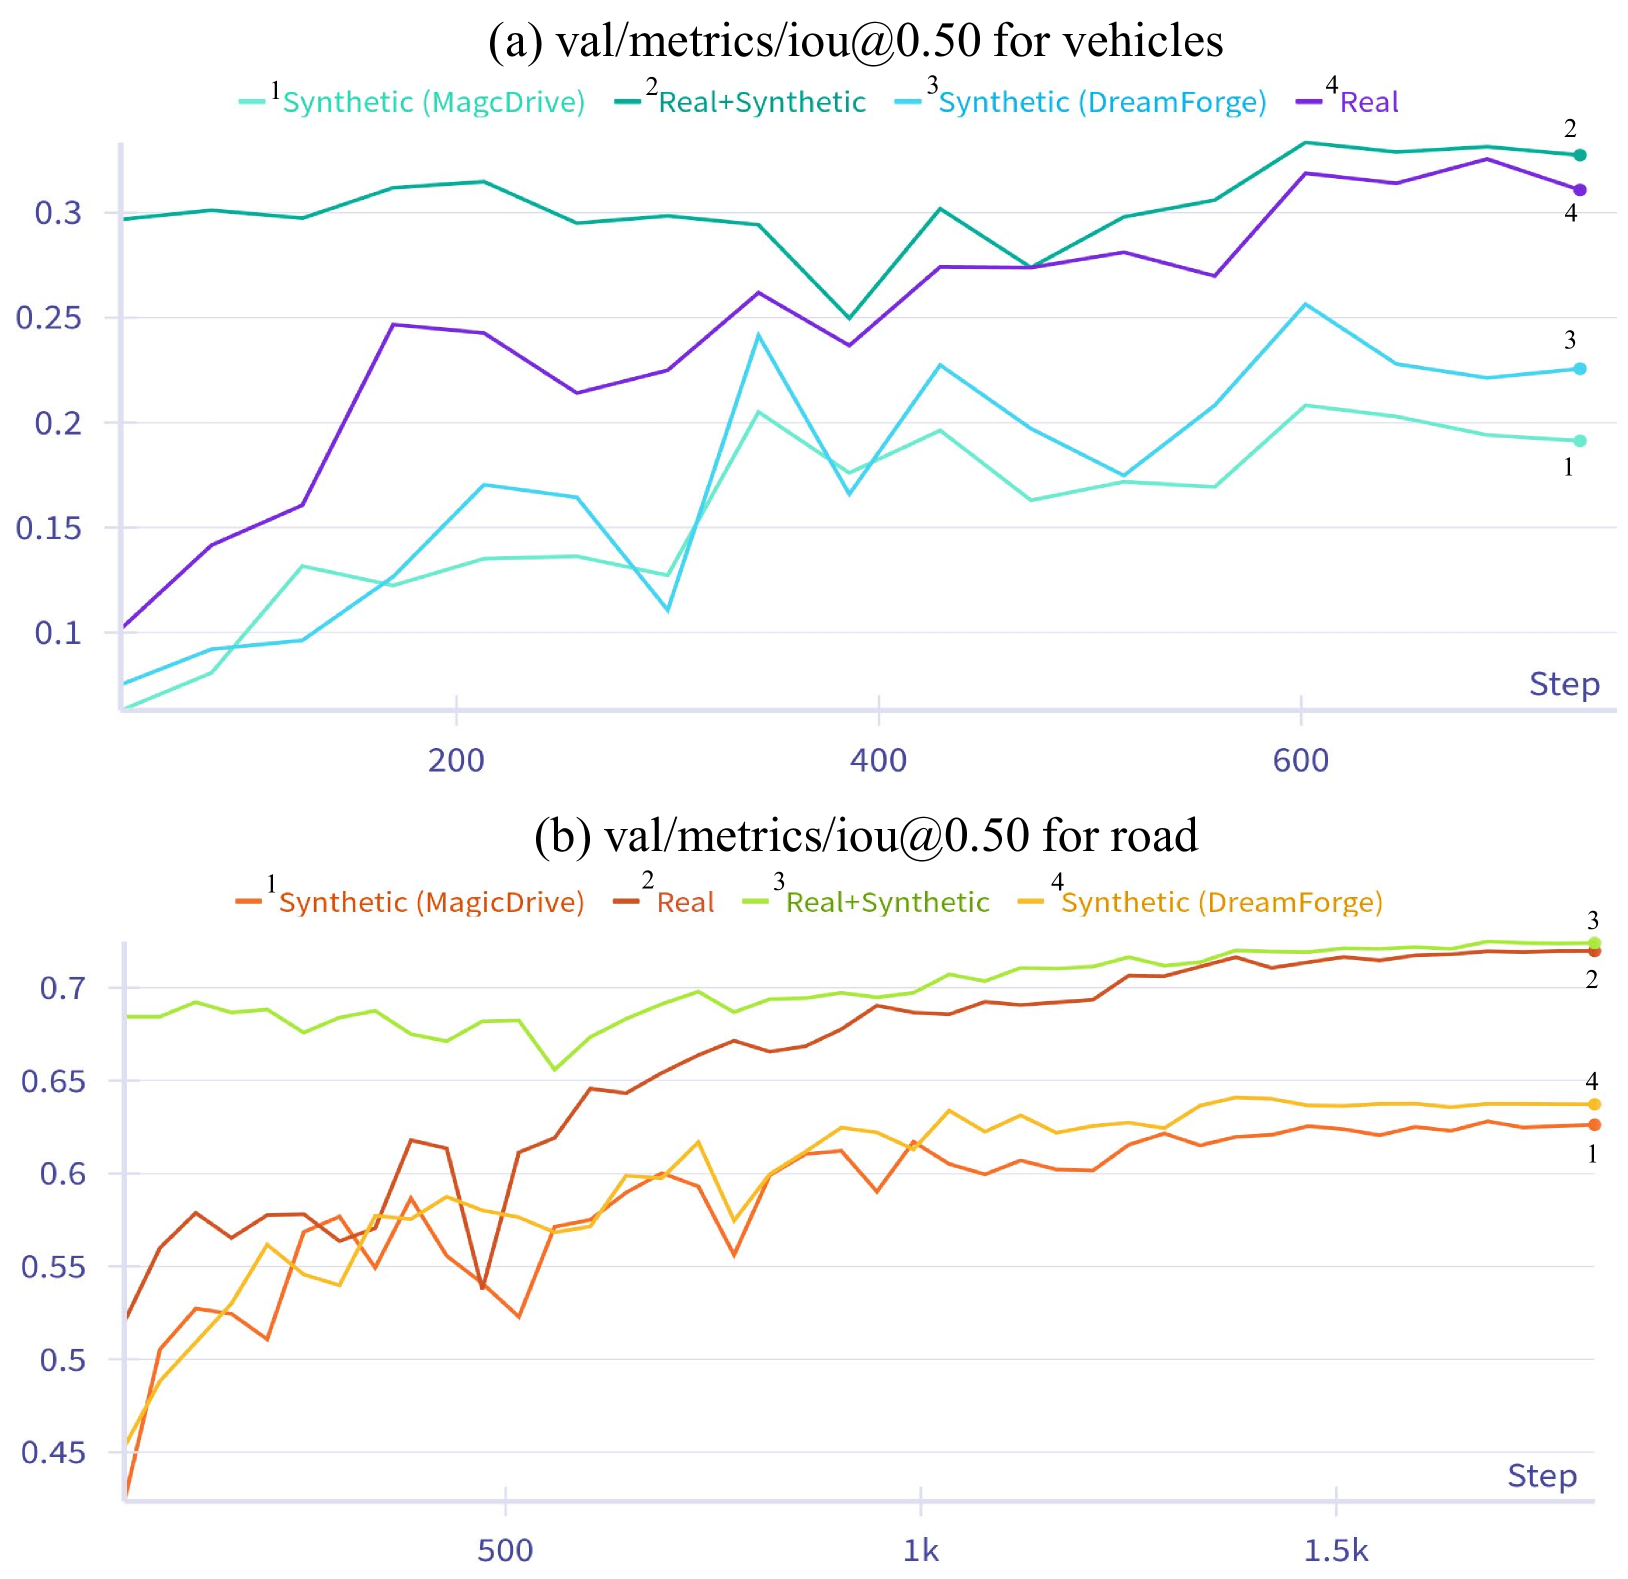This screenshot has height=1579, width=1628.
Task: Toggle the Synthetic (DreamForge) series in vehicles legend
Action: pos(1102,102)
